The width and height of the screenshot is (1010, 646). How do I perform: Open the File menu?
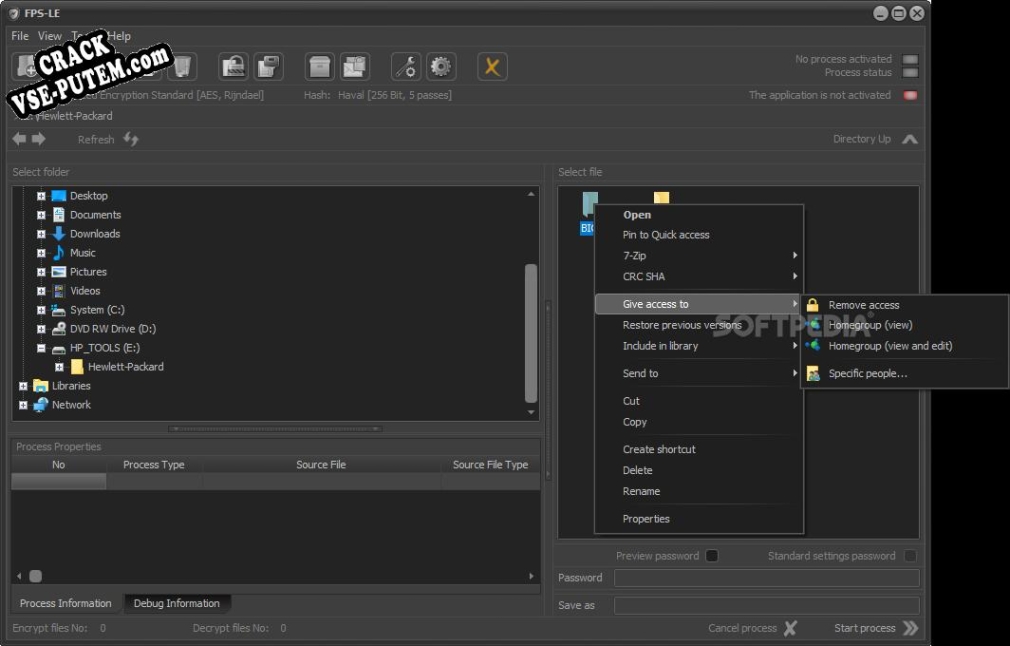tap(20, 36)
